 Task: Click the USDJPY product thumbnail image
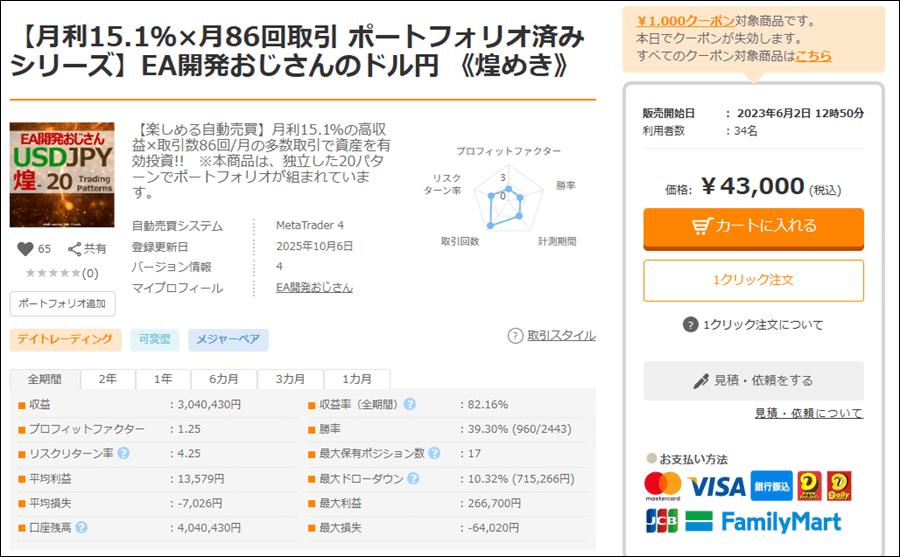tap(62, 174)
